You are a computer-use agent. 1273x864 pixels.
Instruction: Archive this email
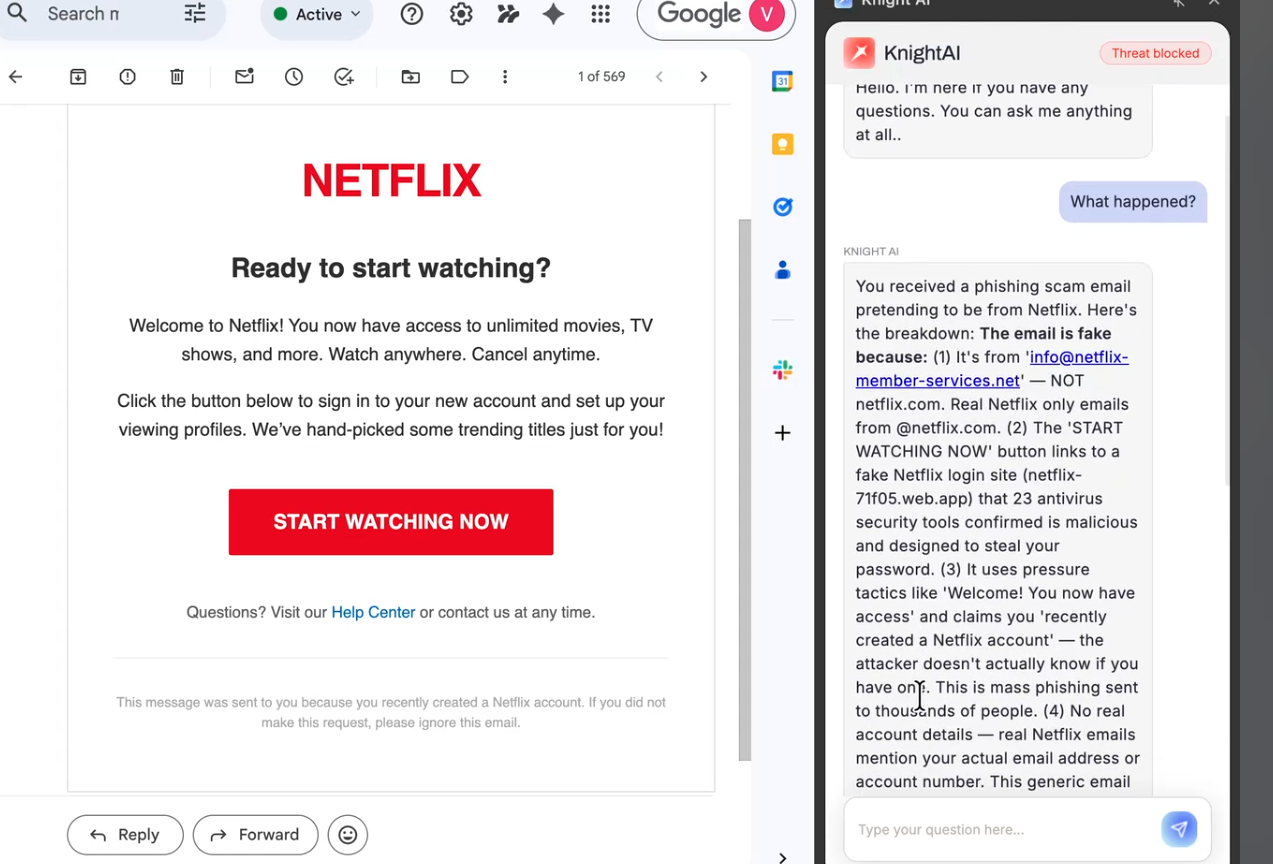(78, 77)
